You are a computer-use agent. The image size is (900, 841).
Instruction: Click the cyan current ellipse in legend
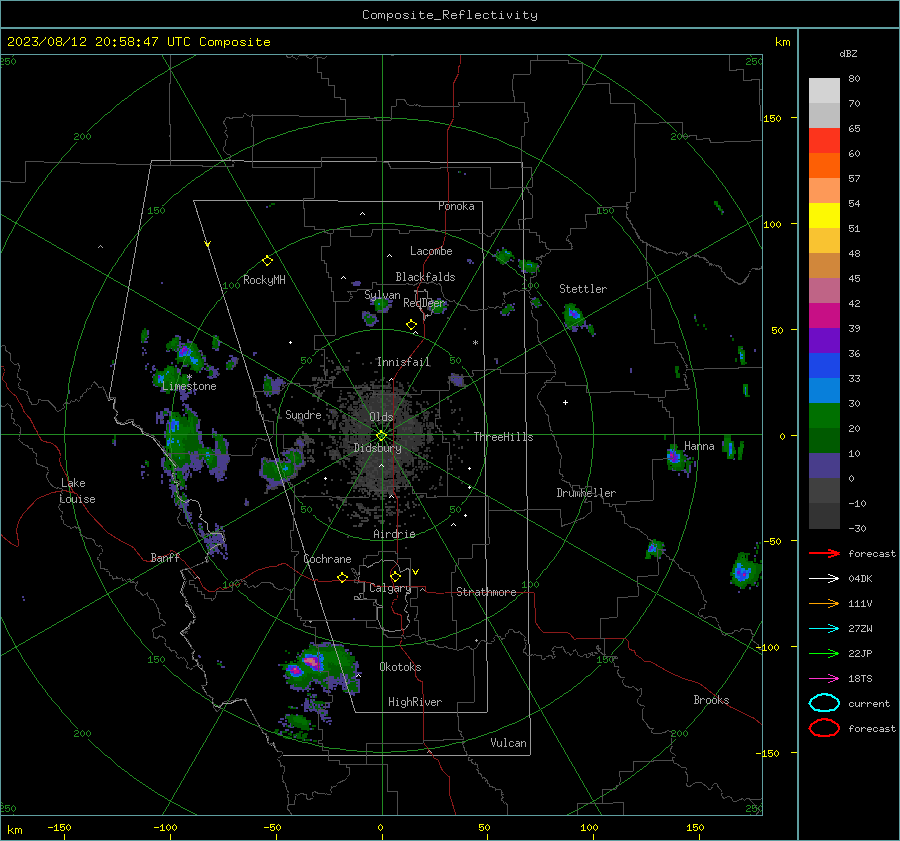pos(824,703)
